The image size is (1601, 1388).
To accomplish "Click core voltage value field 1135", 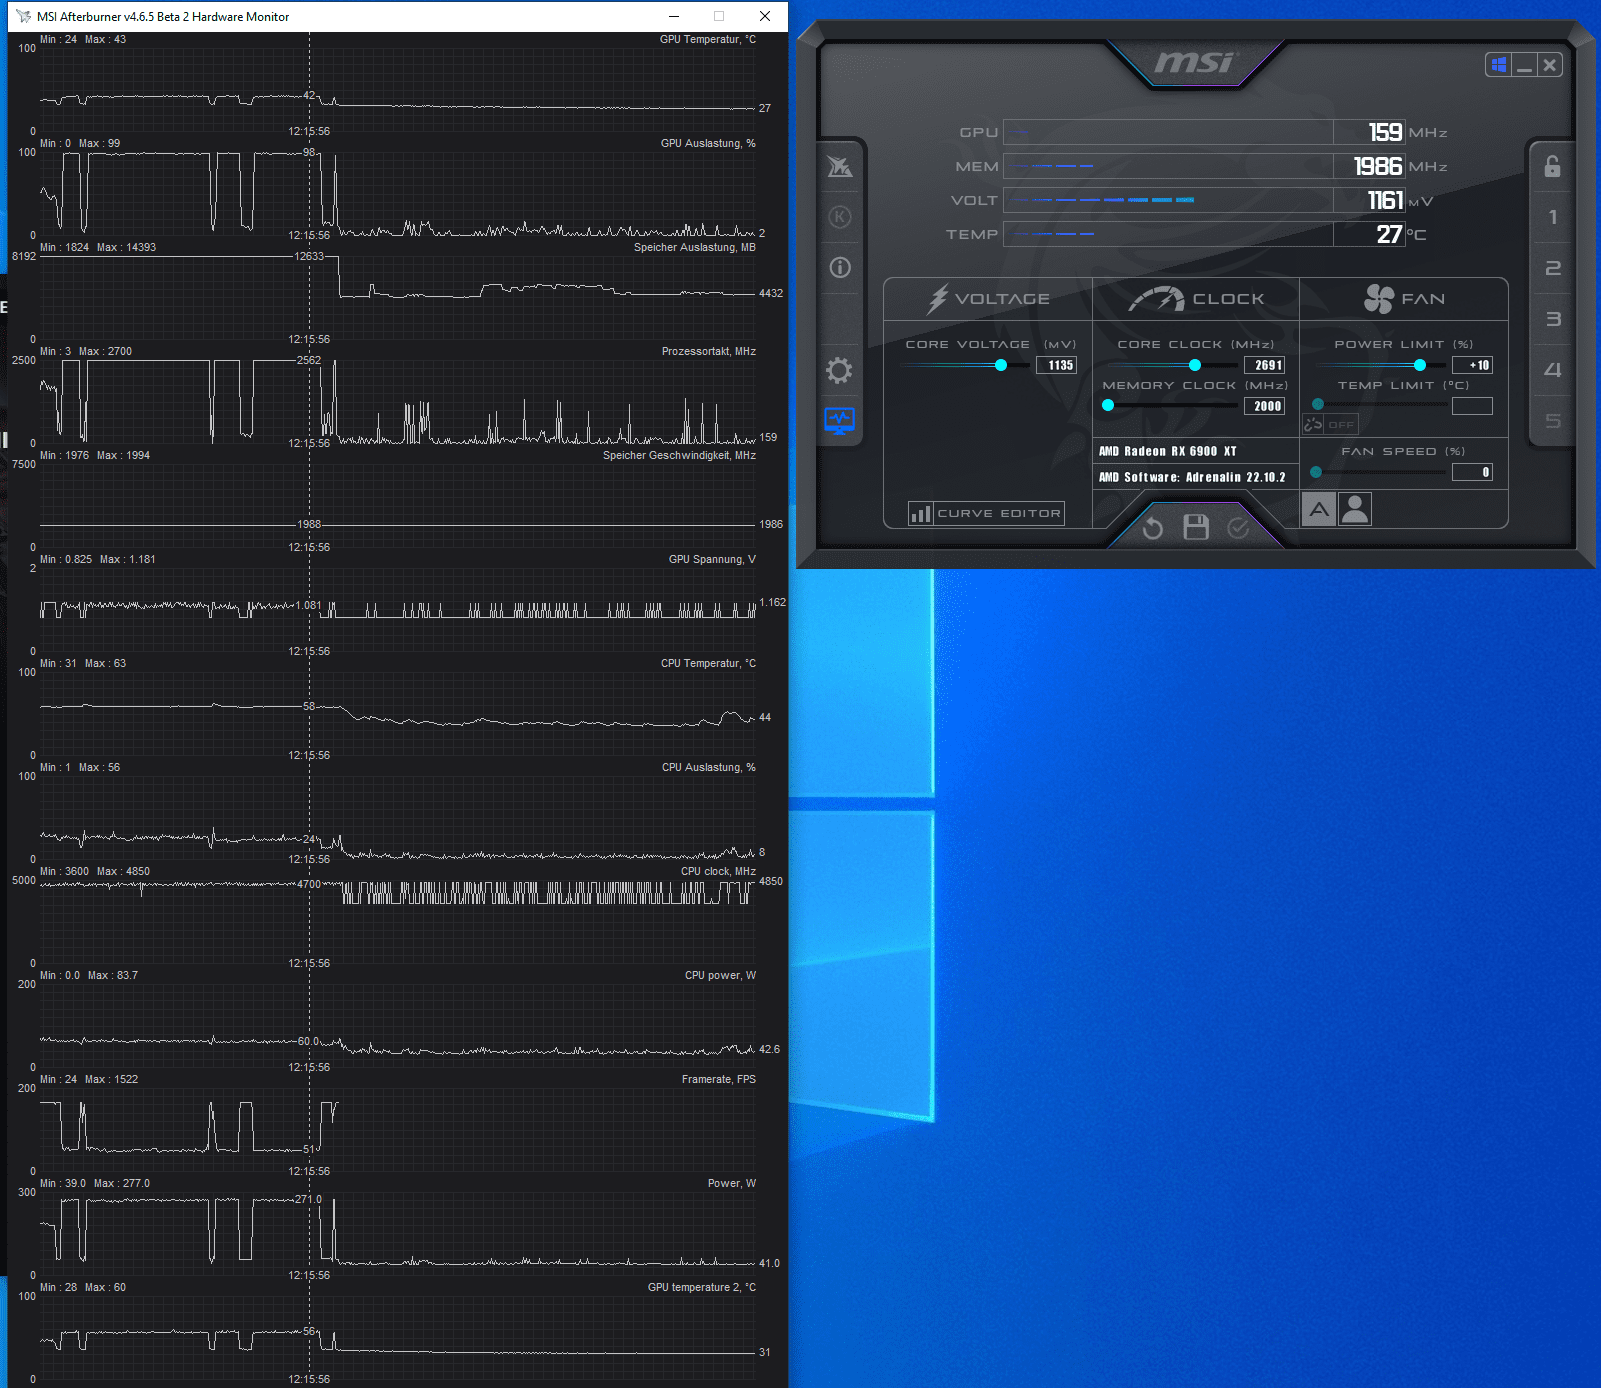I will 1057,365.
